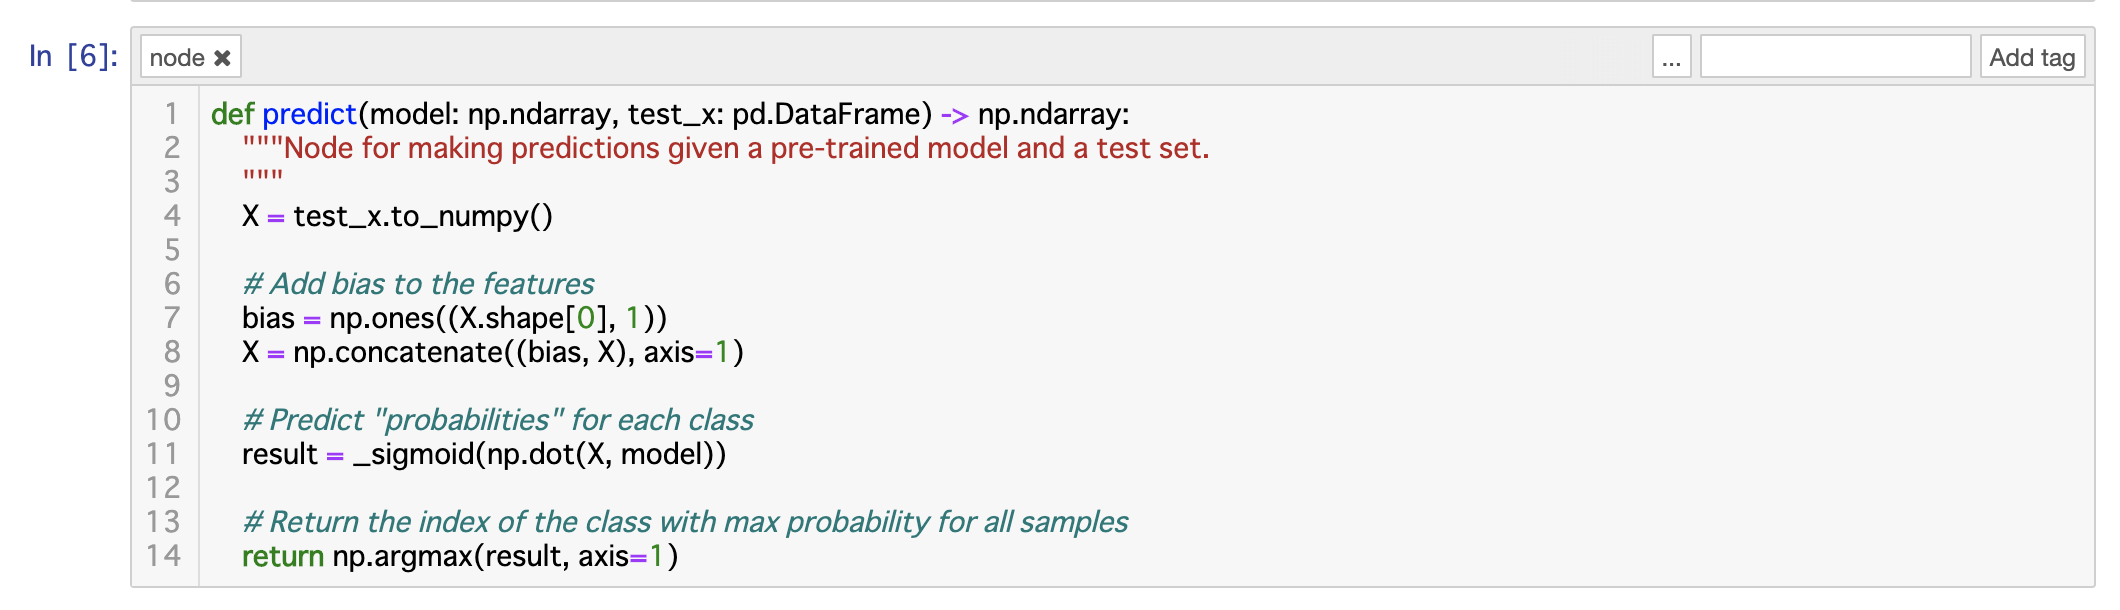Click the Return the index comment line
This screenshot has width=2120, height=610.
685,522
